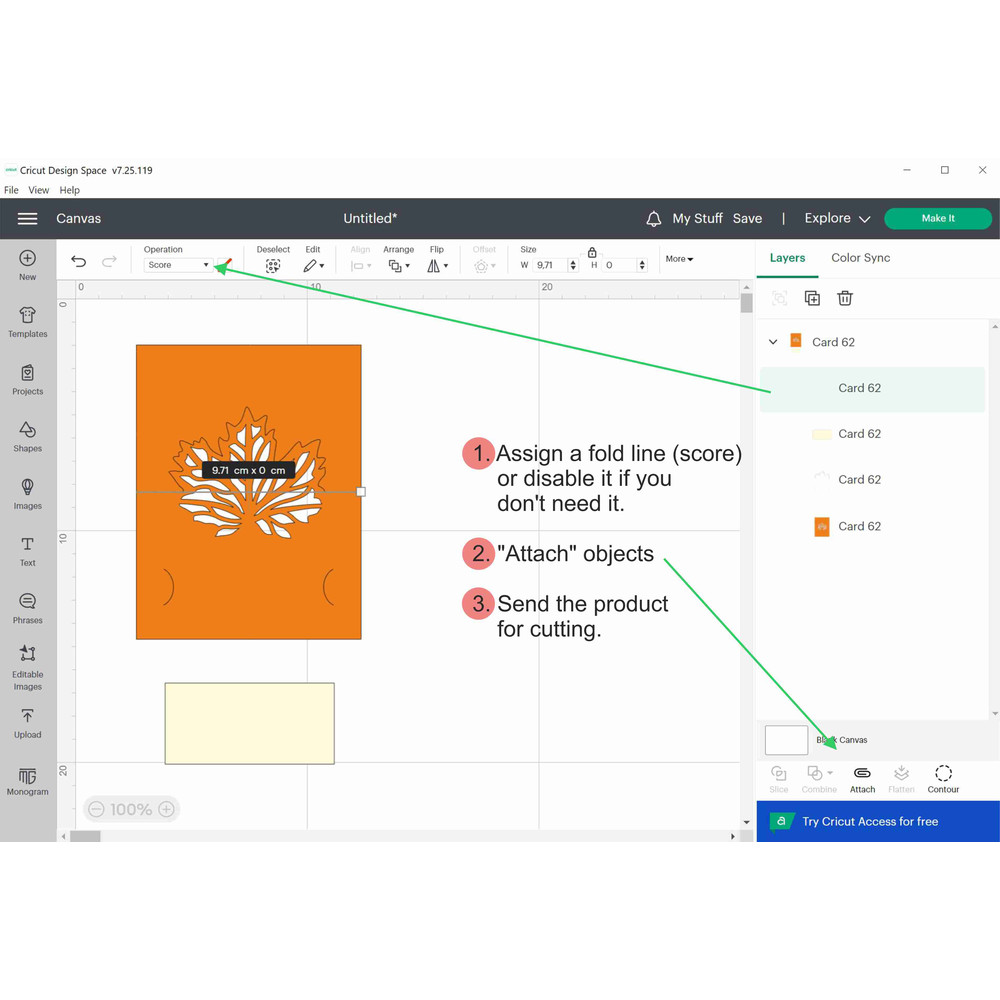This screenshot has width=1000, height=1000.
Task: Open the Upload panel
Action: (x=28, y=722)
